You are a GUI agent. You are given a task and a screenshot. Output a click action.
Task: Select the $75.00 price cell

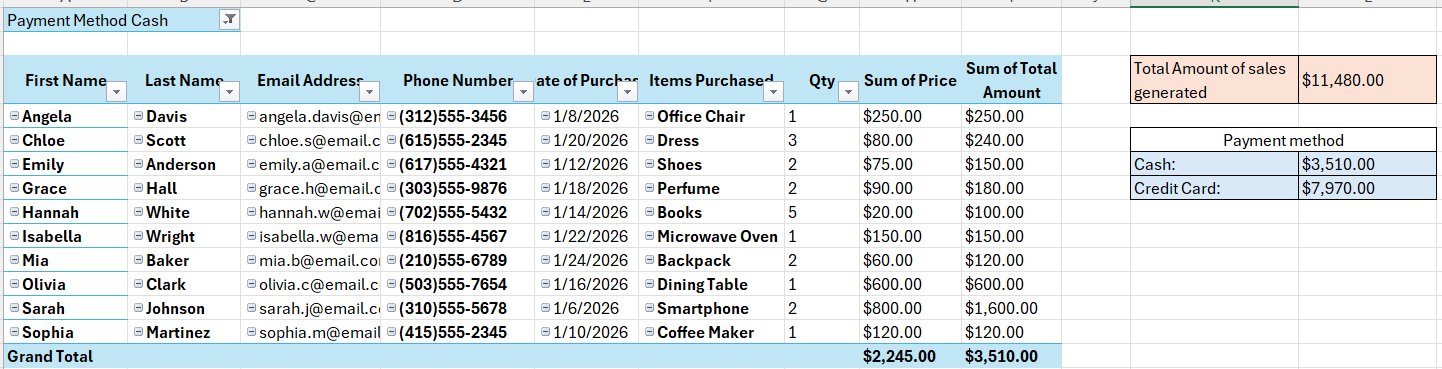910,164
